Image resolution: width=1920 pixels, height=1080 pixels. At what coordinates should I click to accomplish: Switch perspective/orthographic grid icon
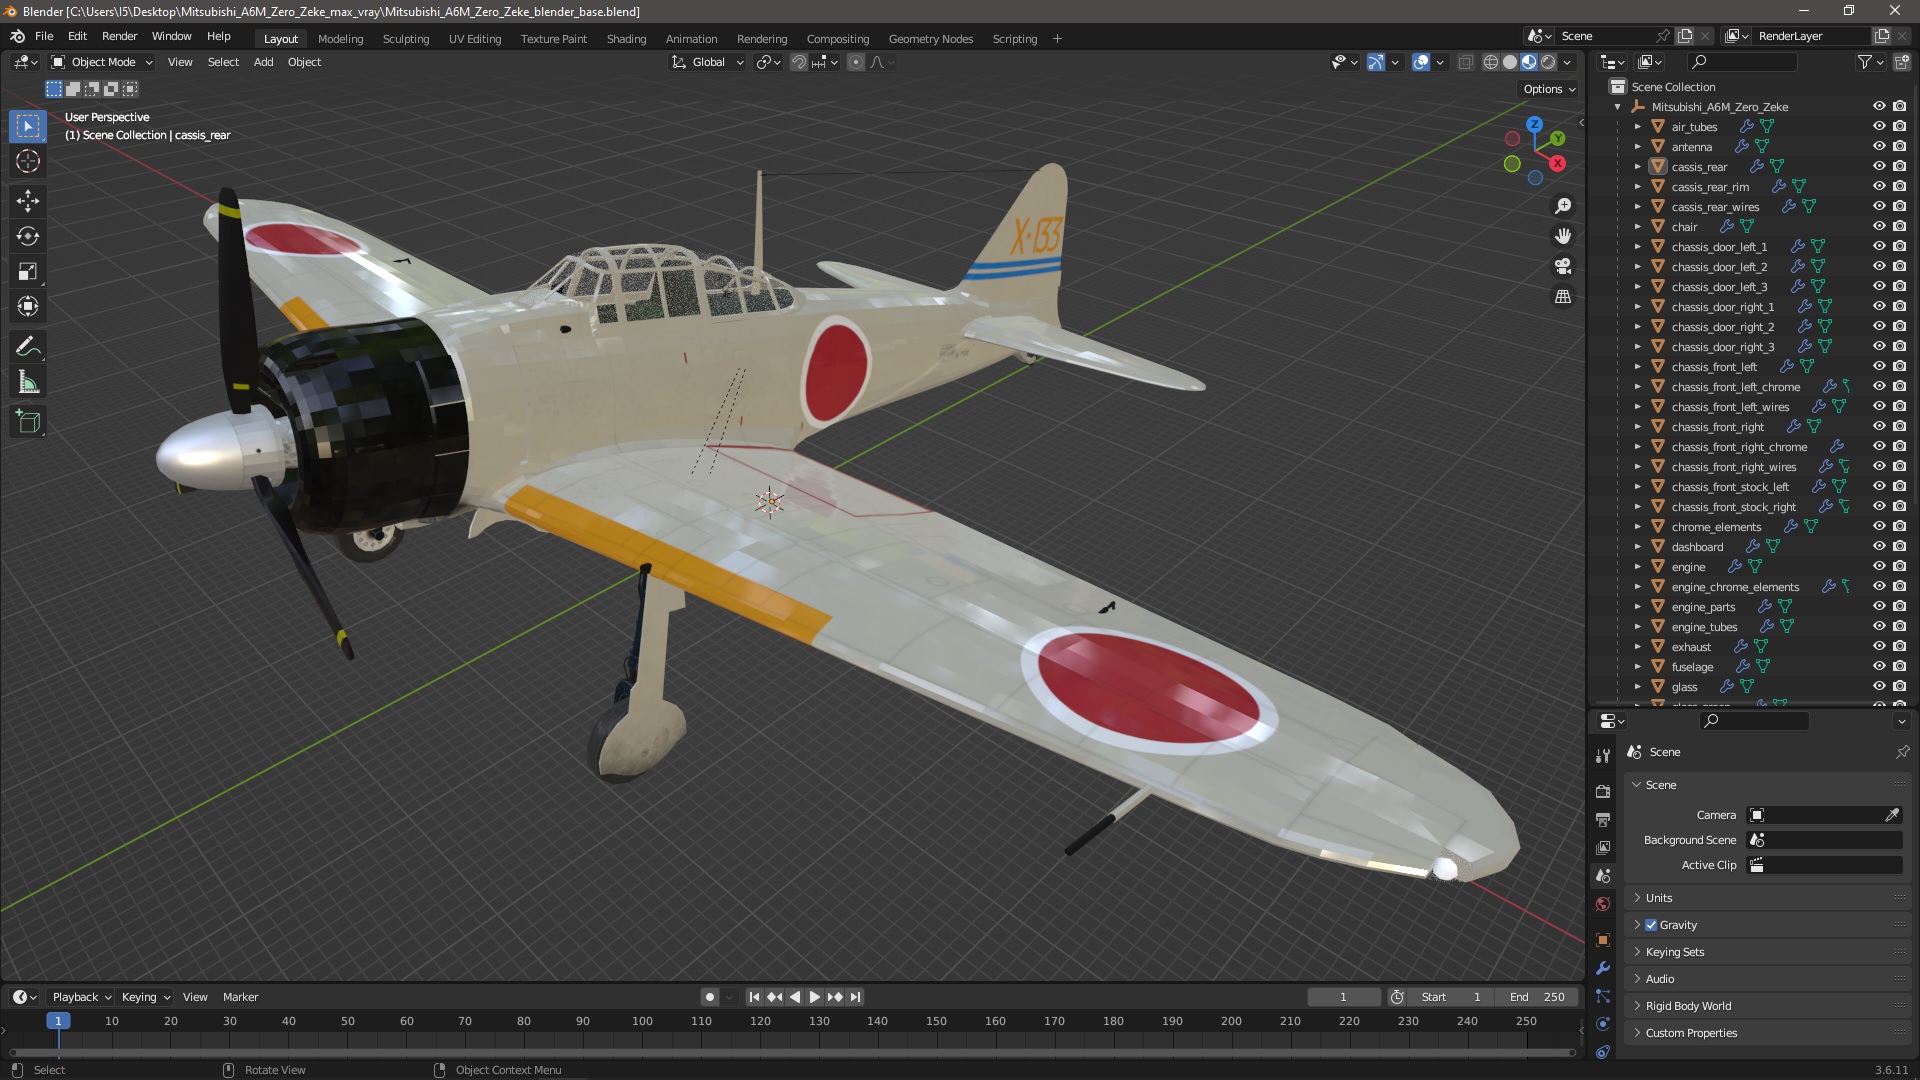(1563, 297)
